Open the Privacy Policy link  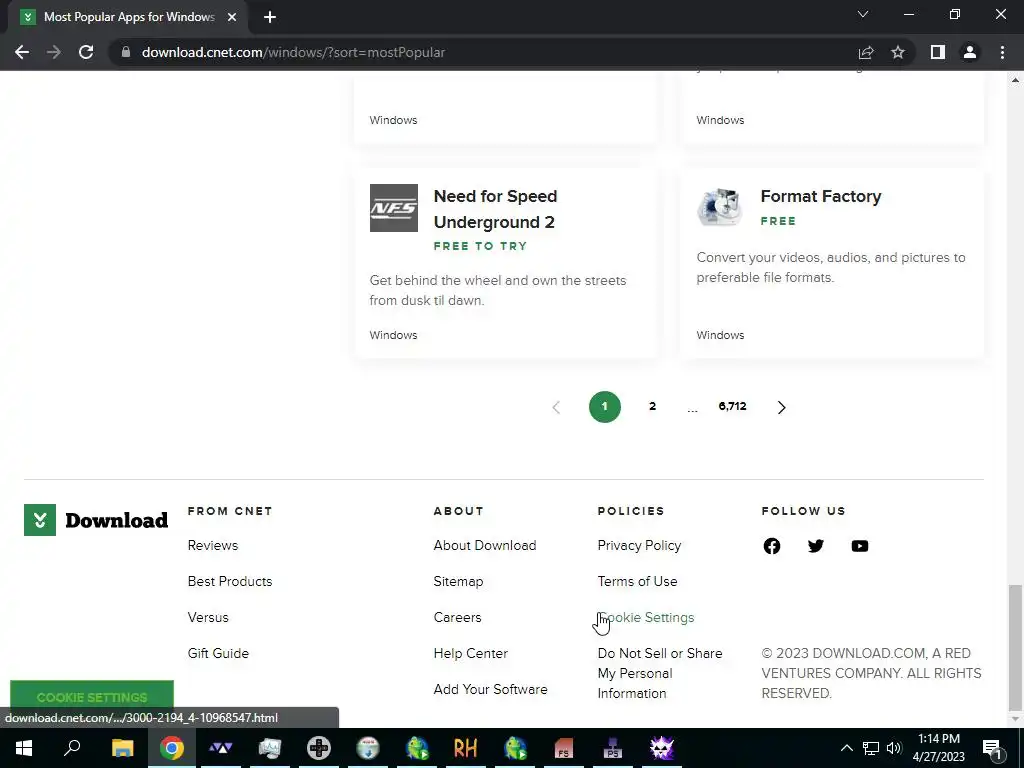(x=639, y=545)
